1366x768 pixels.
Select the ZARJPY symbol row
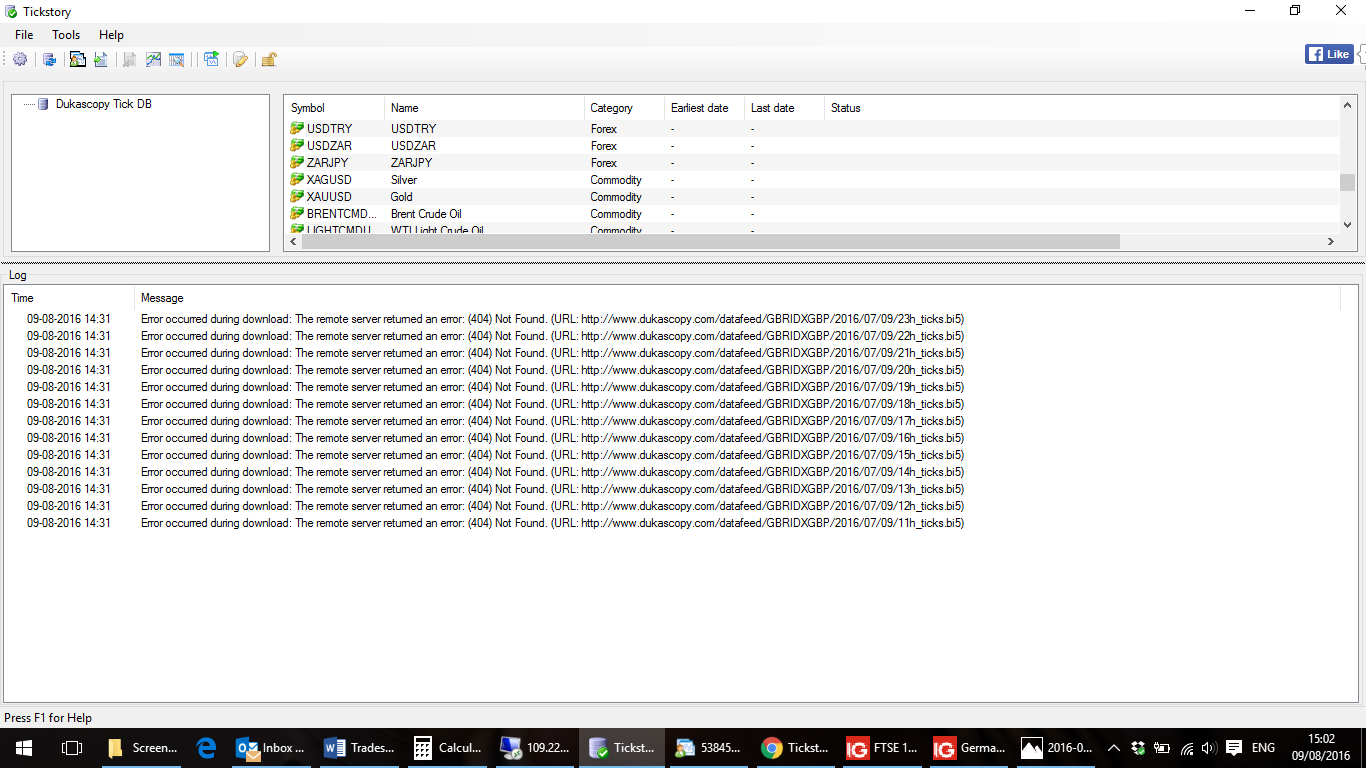pos(812,163)
